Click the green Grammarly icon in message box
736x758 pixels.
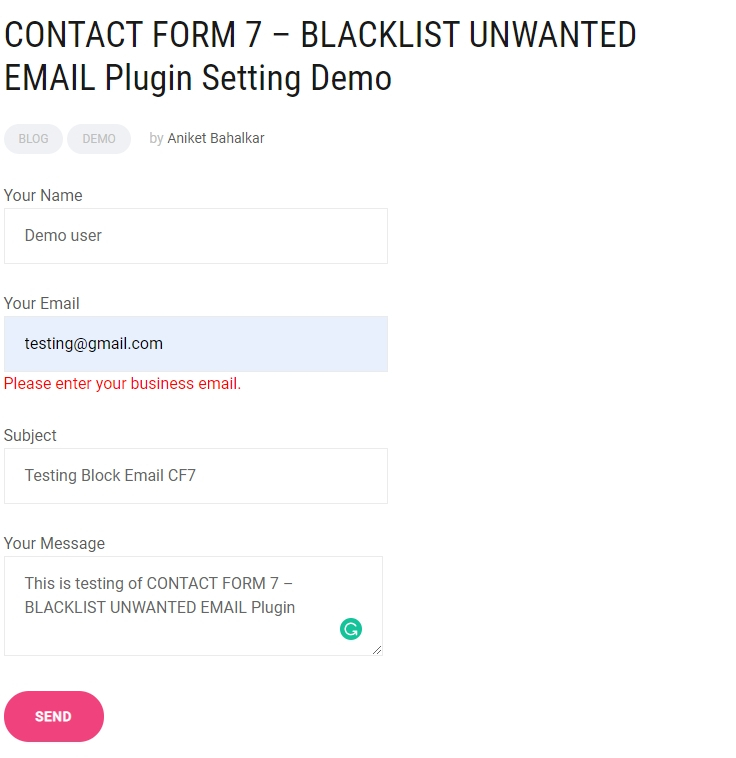[x=351, y=629]
